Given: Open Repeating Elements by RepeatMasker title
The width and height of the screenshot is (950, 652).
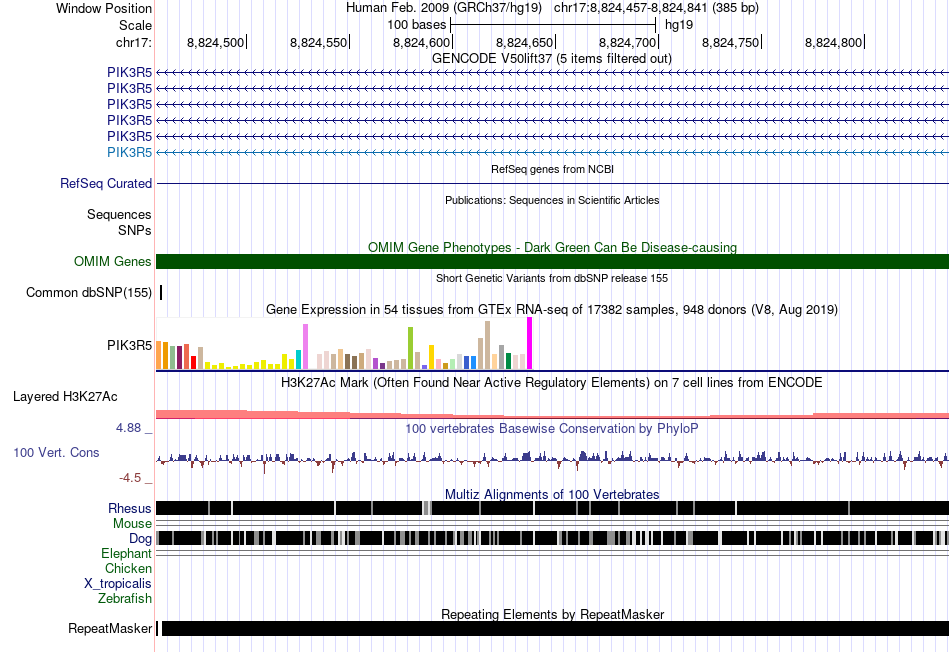Looking at the screenshot, I should pos(552,614).
